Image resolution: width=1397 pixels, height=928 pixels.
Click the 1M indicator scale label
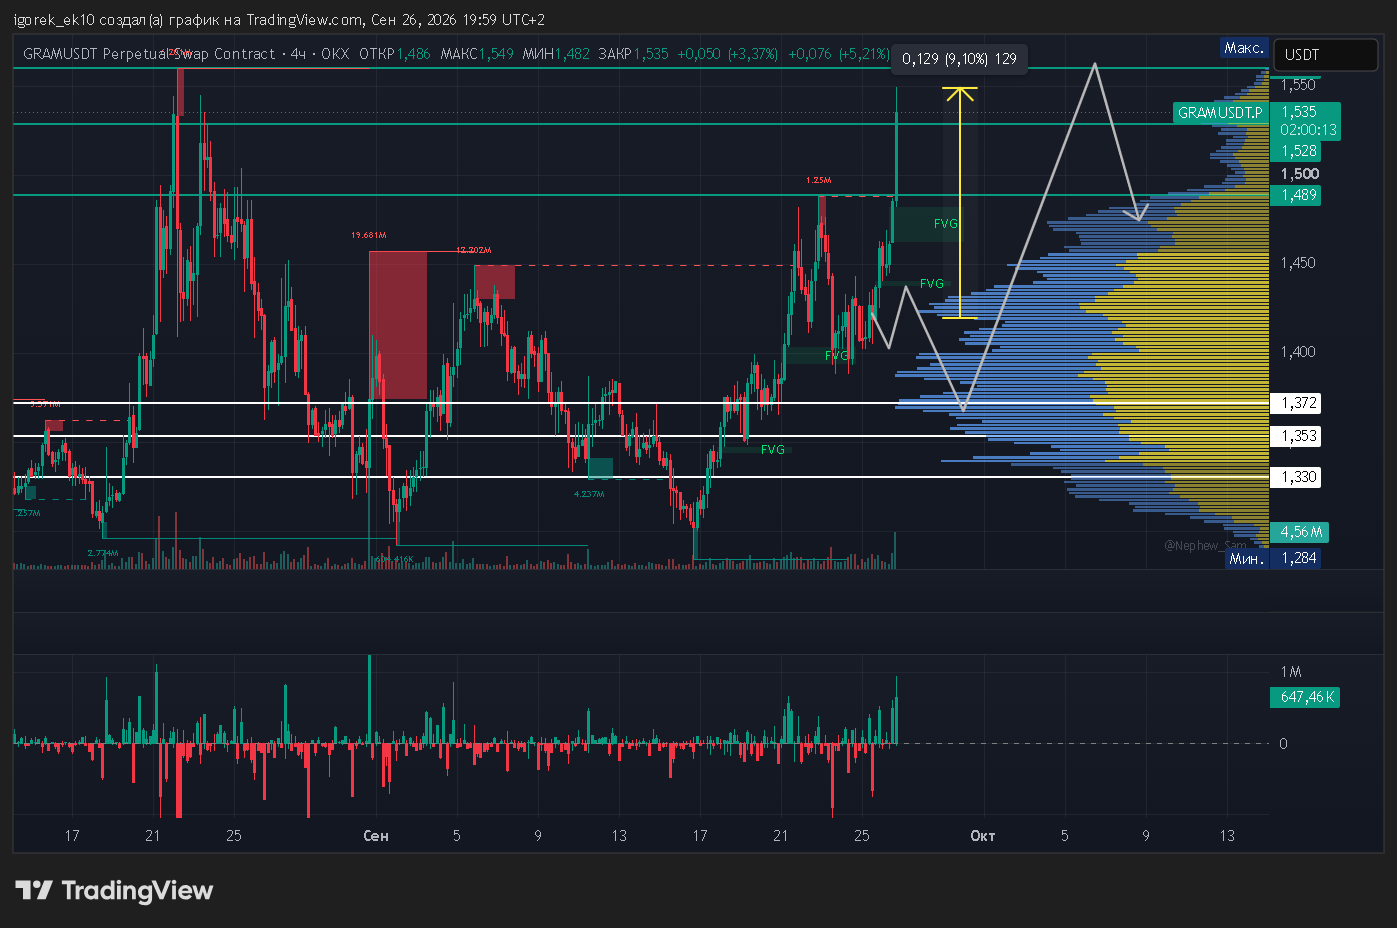pyautogui.click(x=1291, y=672)
